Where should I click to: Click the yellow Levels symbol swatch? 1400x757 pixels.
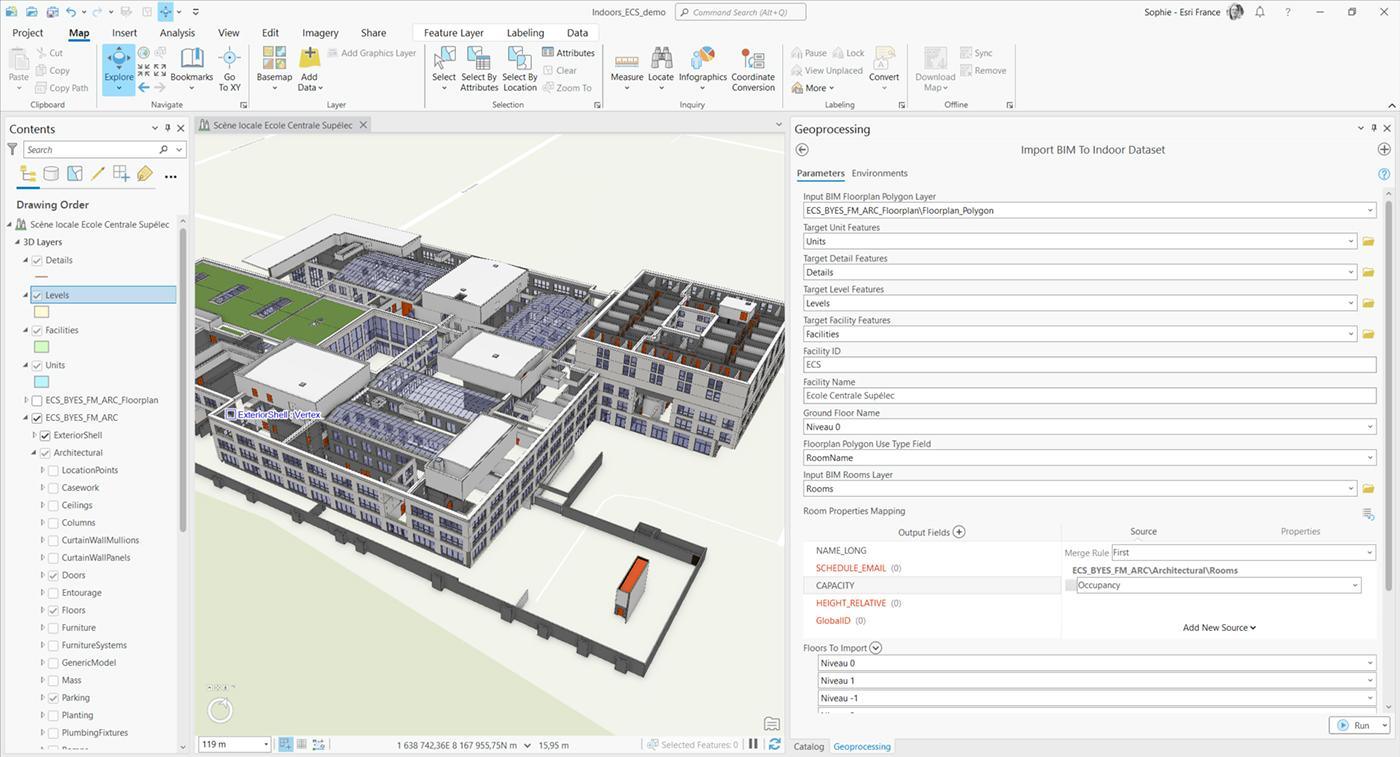point(41,312)
